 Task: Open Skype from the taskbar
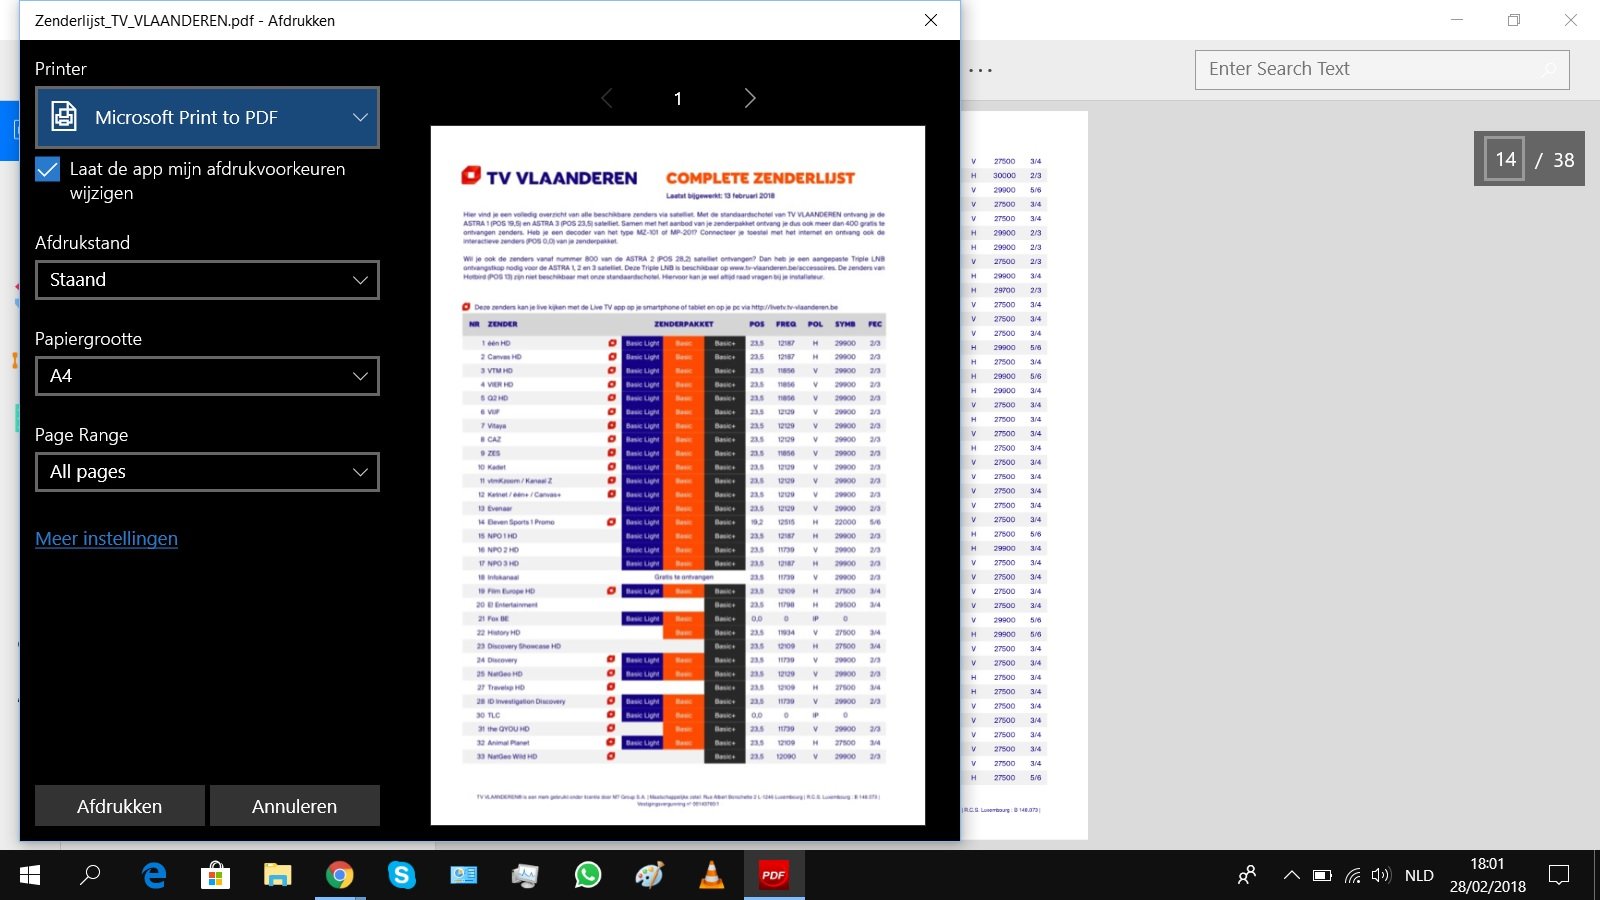(x=401, y=876)
